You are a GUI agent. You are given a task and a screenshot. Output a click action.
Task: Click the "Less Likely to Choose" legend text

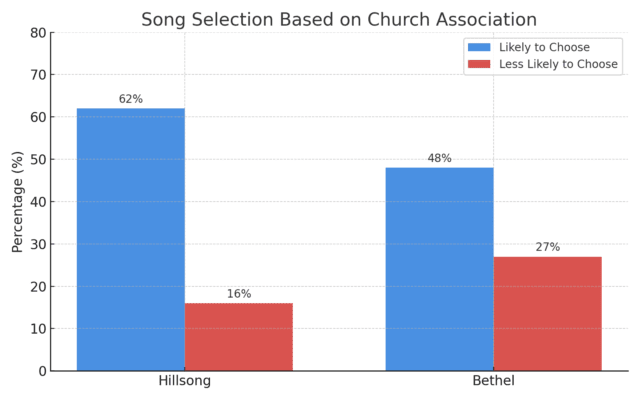point(558,64)
